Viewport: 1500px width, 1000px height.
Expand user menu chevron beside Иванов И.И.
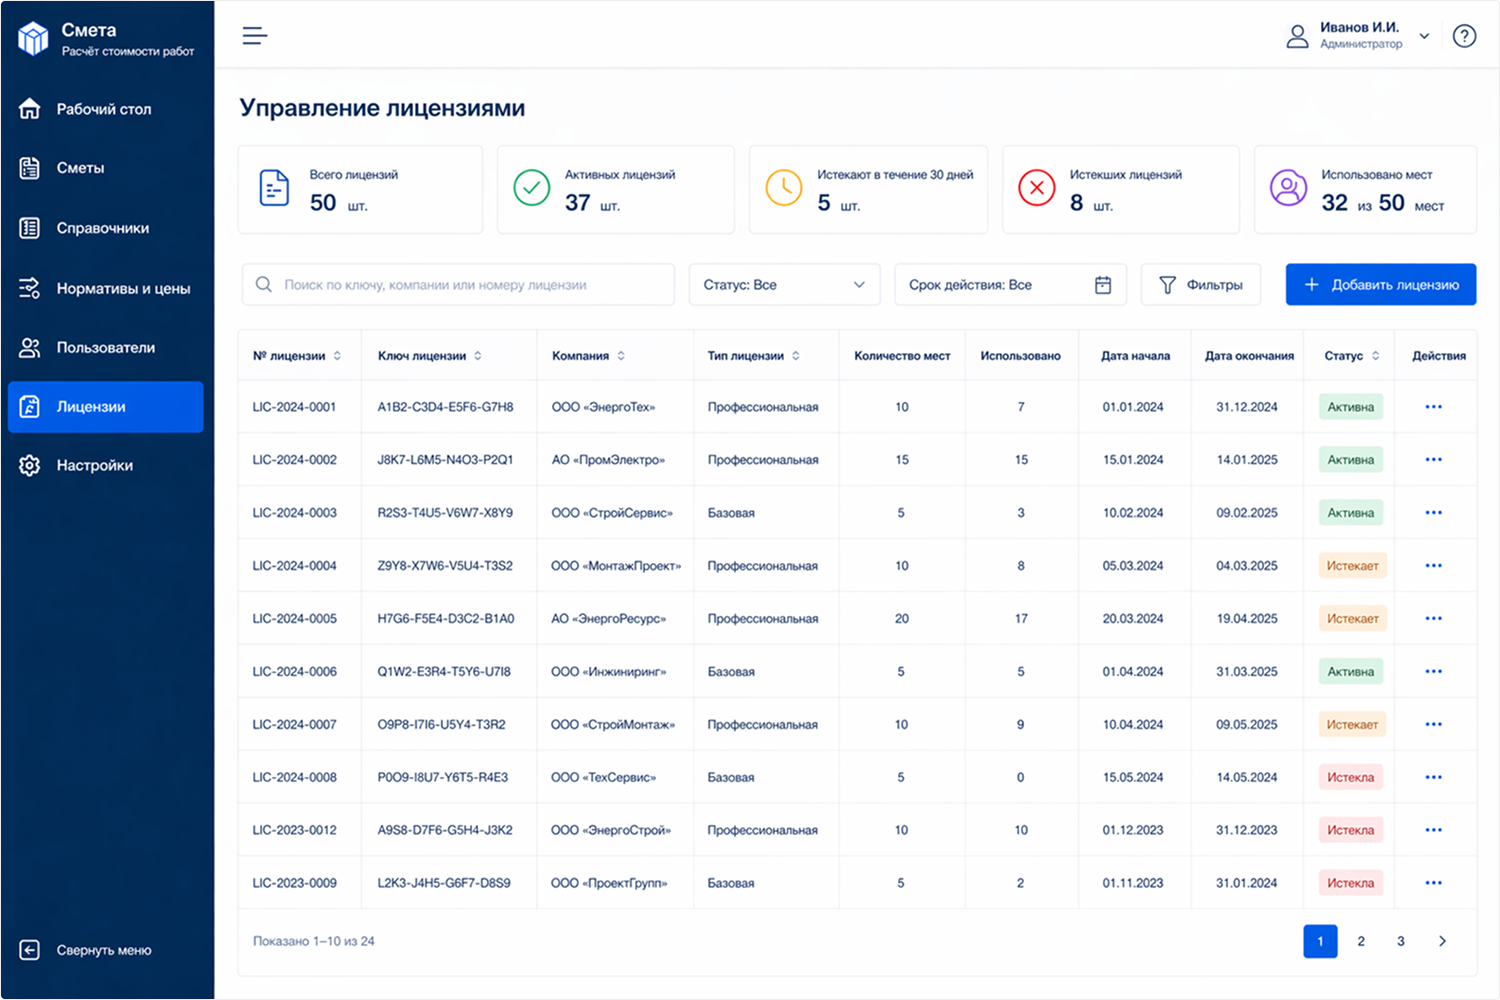[1425, 37]
